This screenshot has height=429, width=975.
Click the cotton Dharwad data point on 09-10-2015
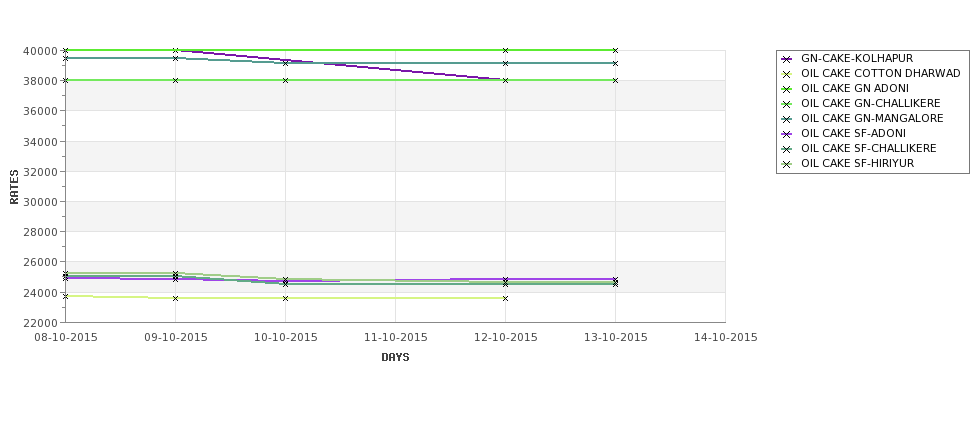coord(175,298)
